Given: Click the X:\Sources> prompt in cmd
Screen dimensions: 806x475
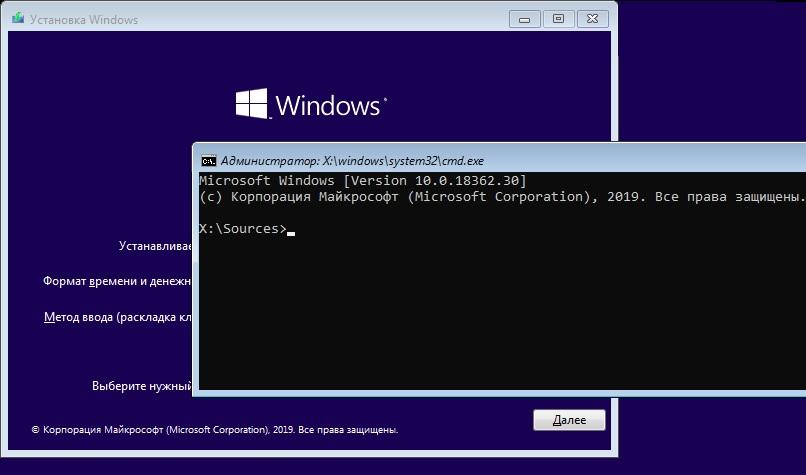Looking at the screenshot, I should 243,229.
